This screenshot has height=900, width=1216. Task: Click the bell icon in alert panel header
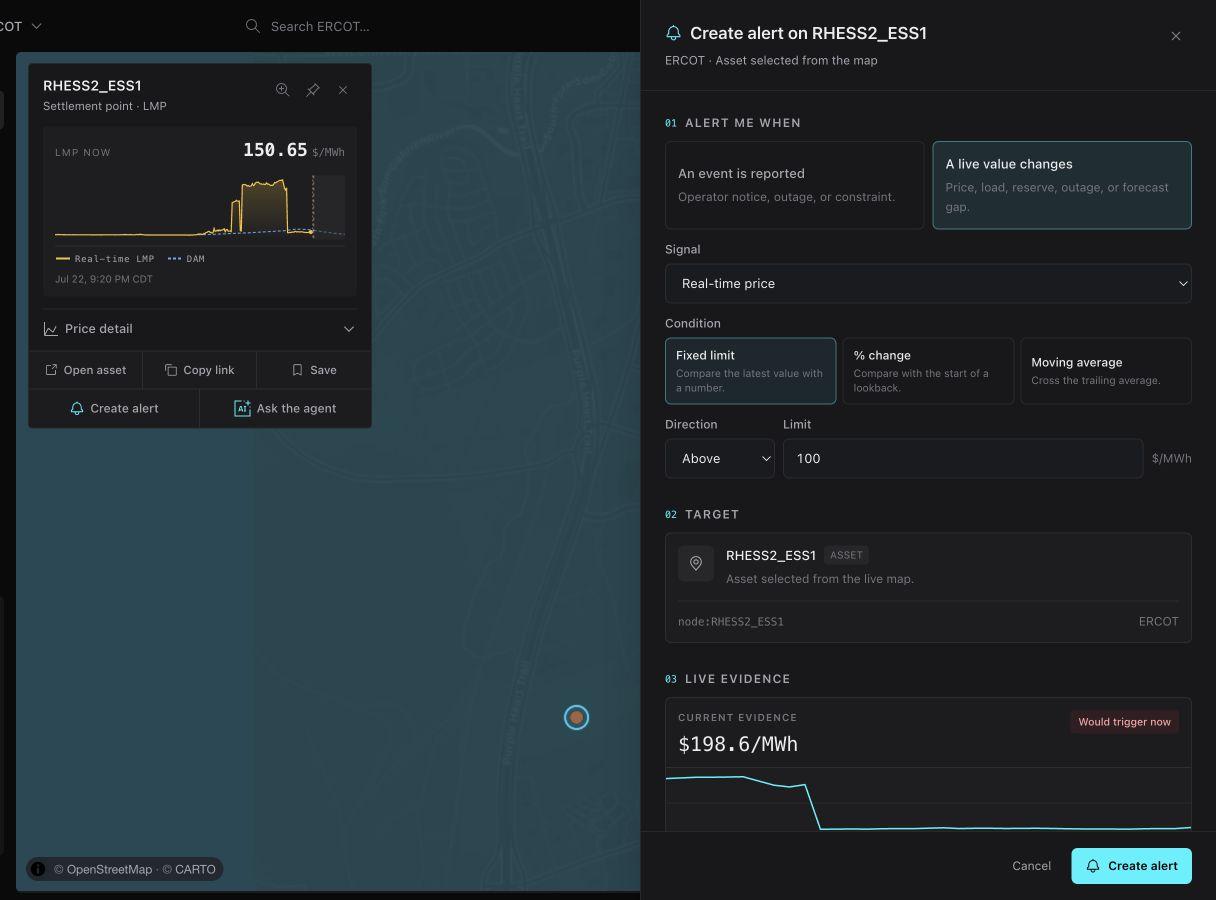[x=674, y=33]
